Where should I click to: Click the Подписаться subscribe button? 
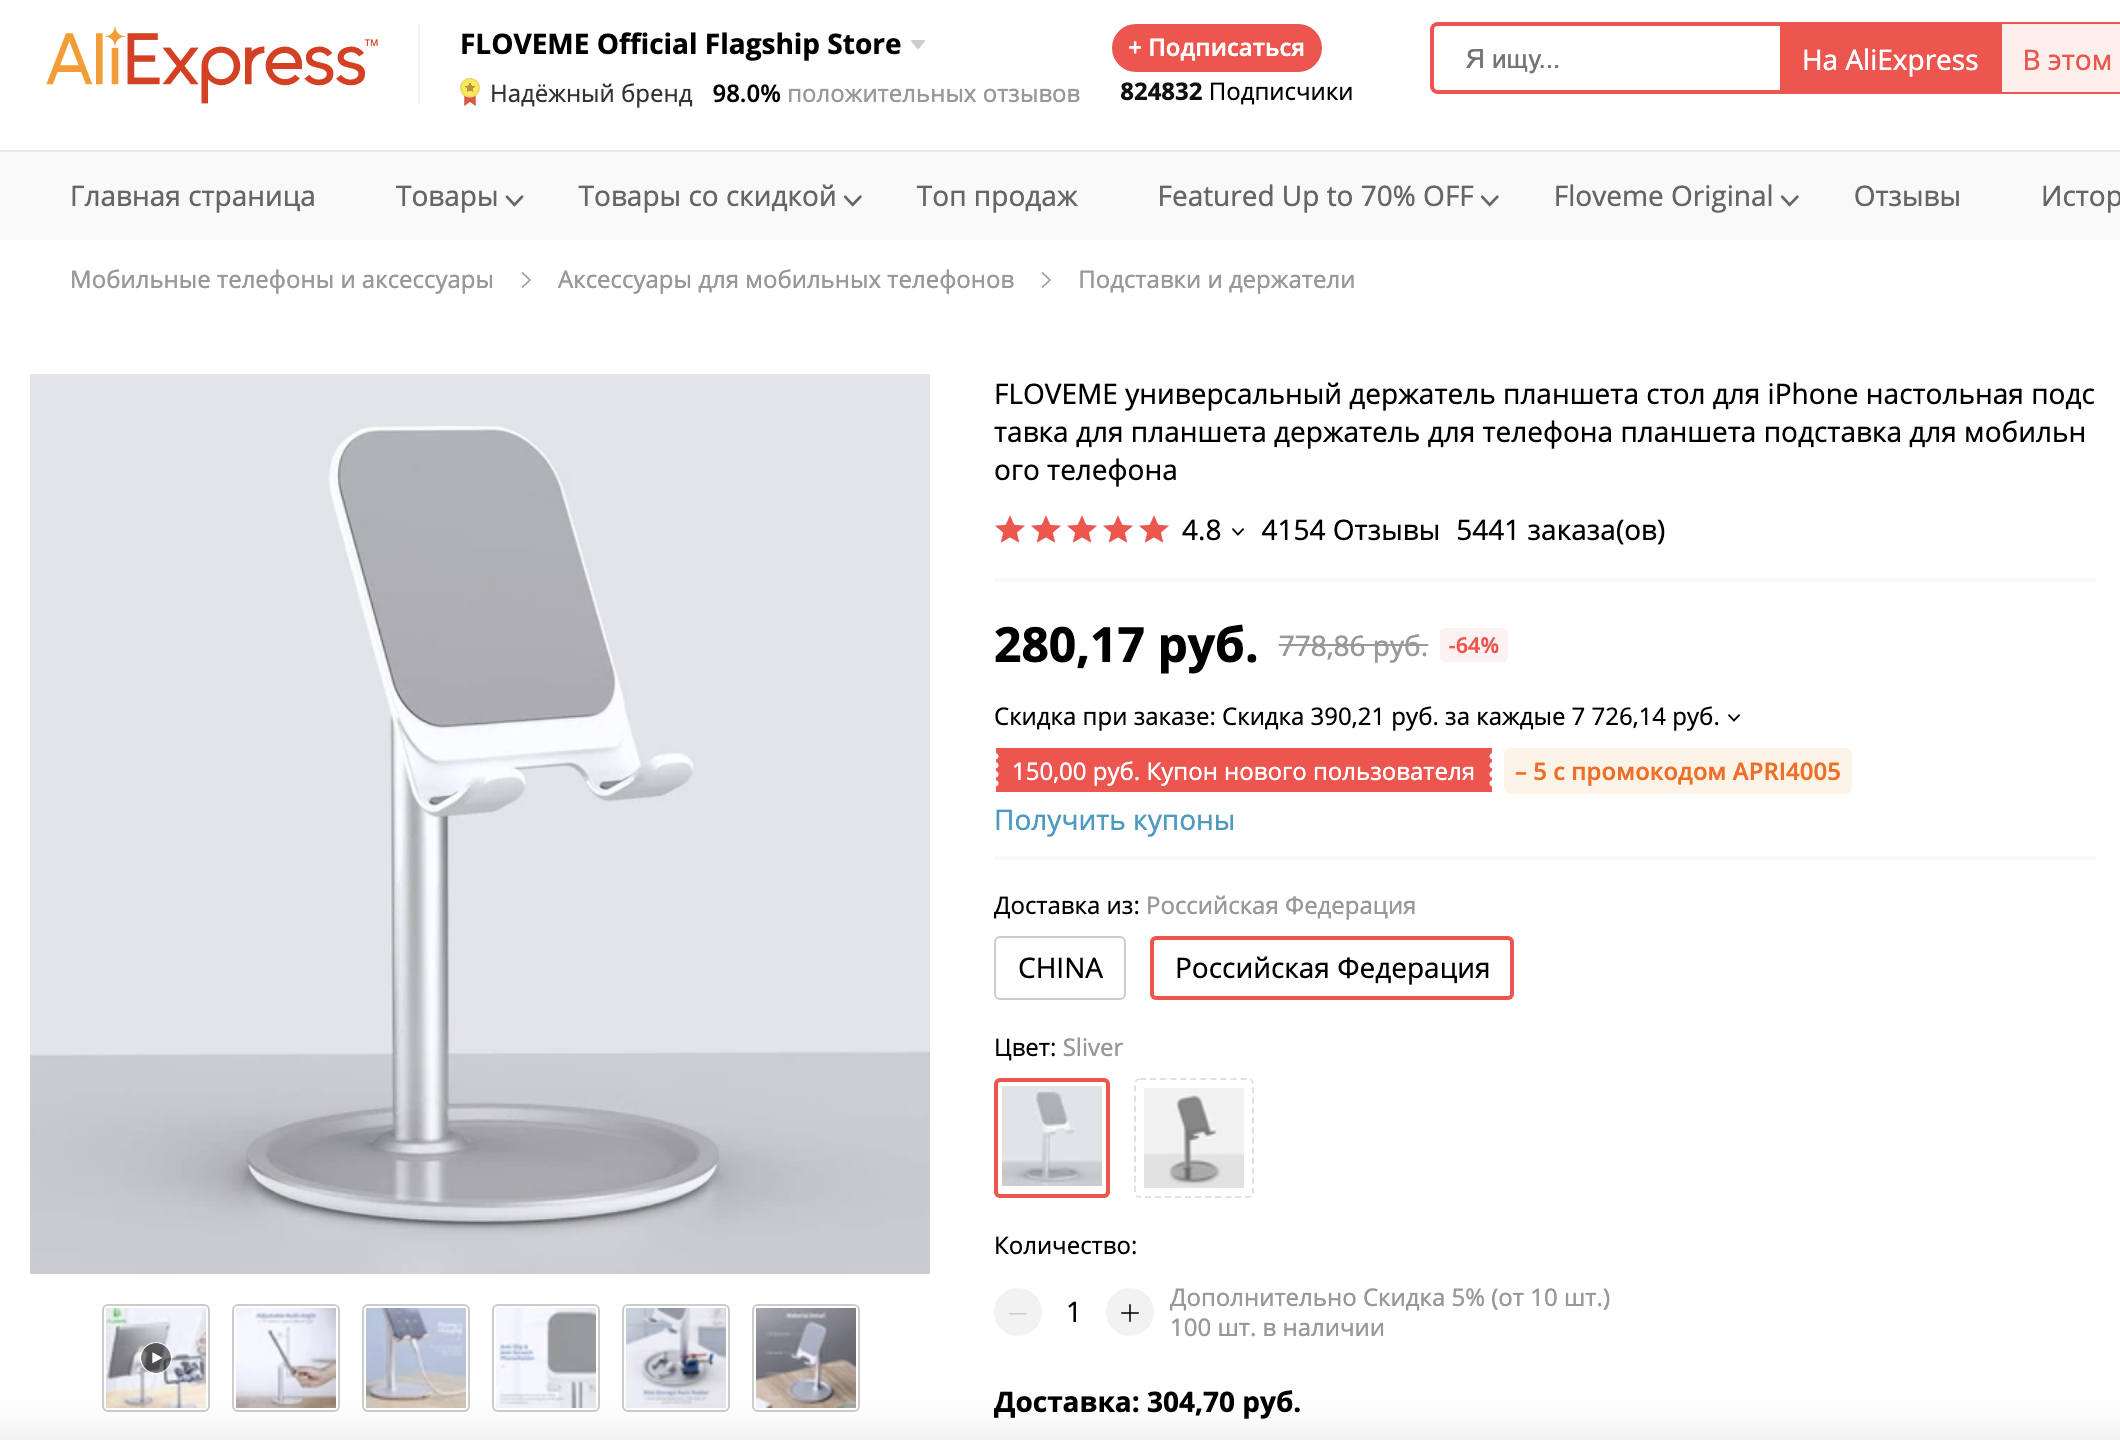click(1216, 48)
